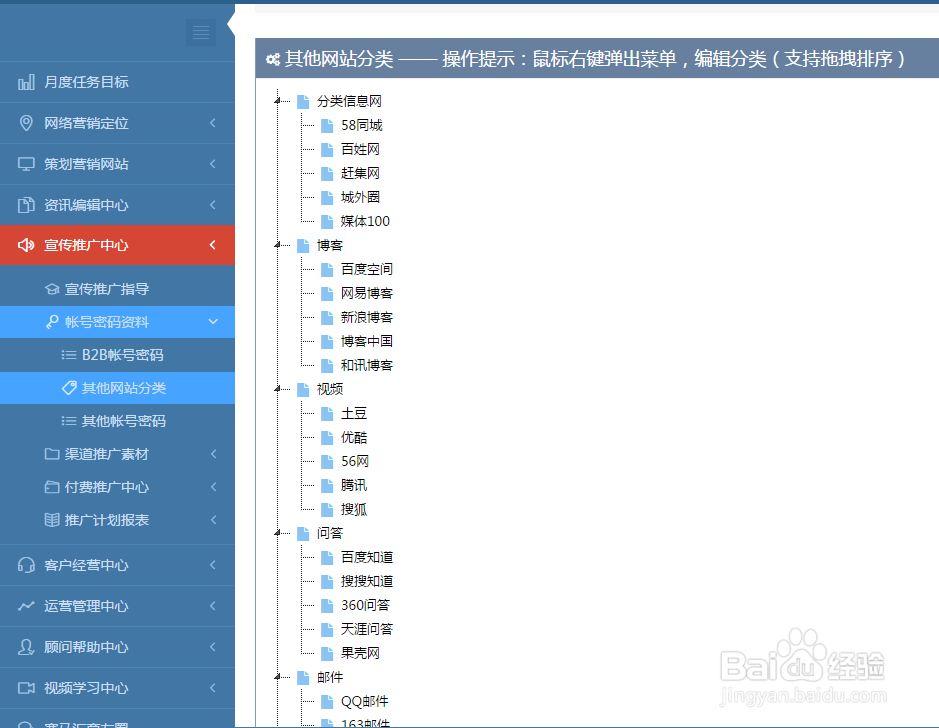939x728 pixels.
Task: Click the line chart icon beside 运营管理中心
Action: (x=26, y=606)
